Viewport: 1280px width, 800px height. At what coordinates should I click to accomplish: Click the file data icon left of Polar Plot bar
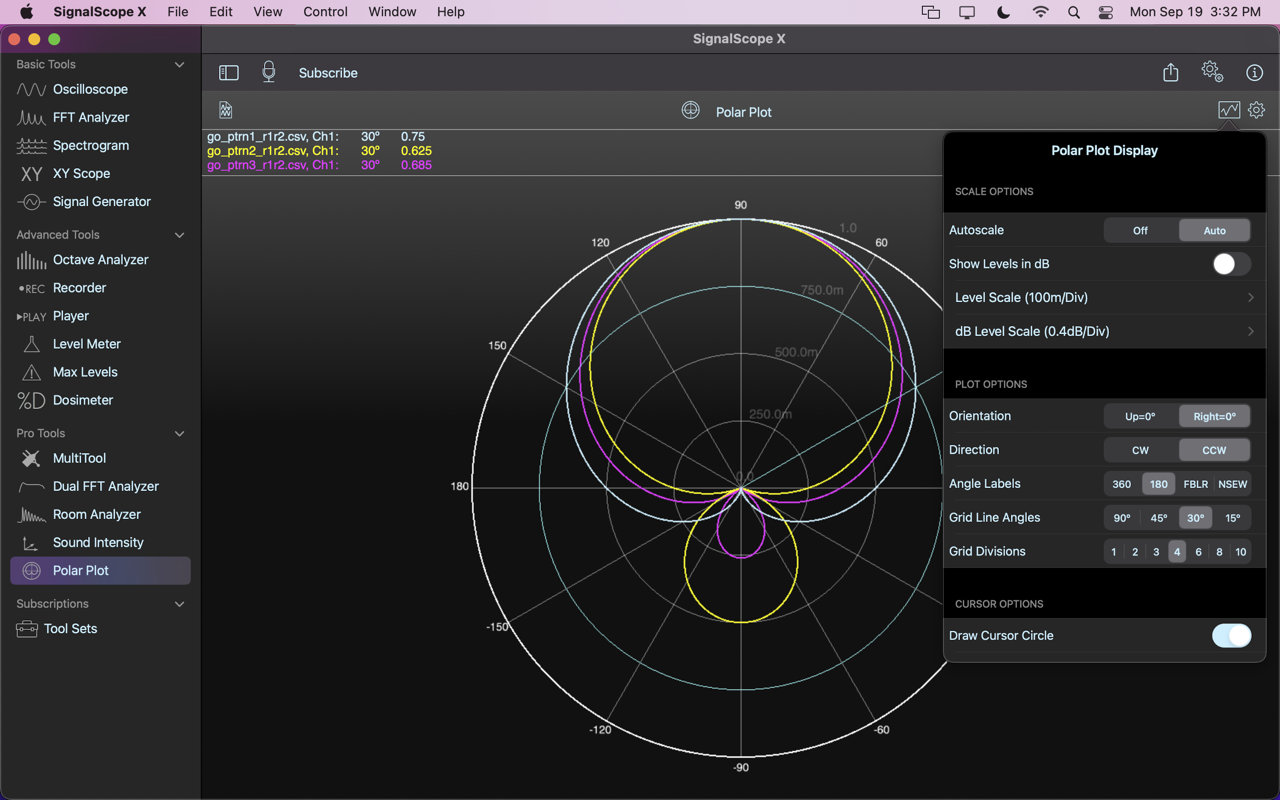[226, 110]
